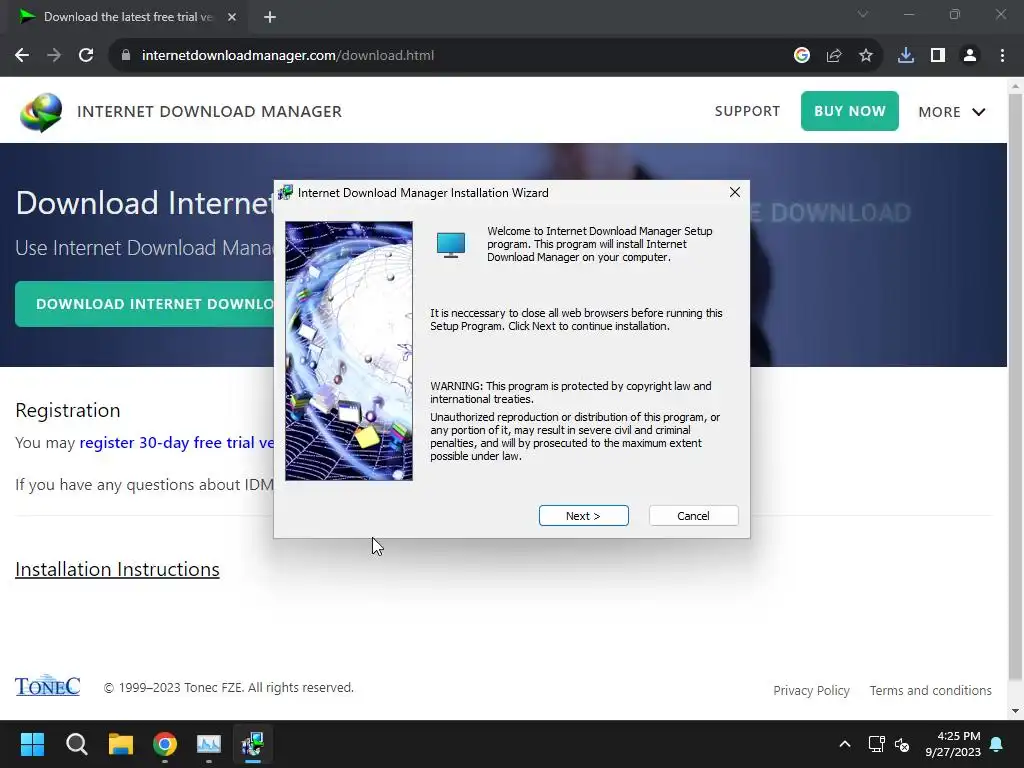Open Windows Start menu
The width and height of the screenshot is (1024, 768).
(32, 744)
